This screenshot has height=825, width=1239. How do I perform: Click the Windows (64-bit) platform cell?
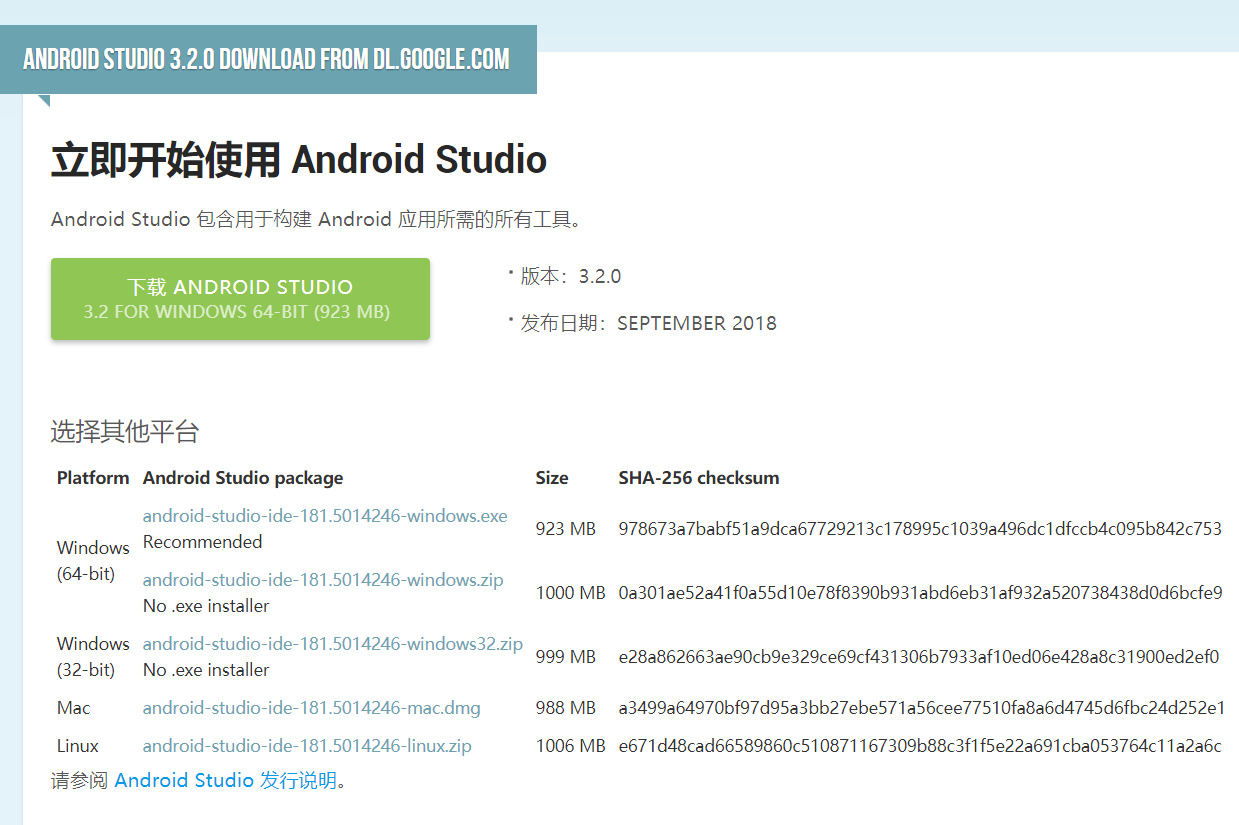point(93,561)
